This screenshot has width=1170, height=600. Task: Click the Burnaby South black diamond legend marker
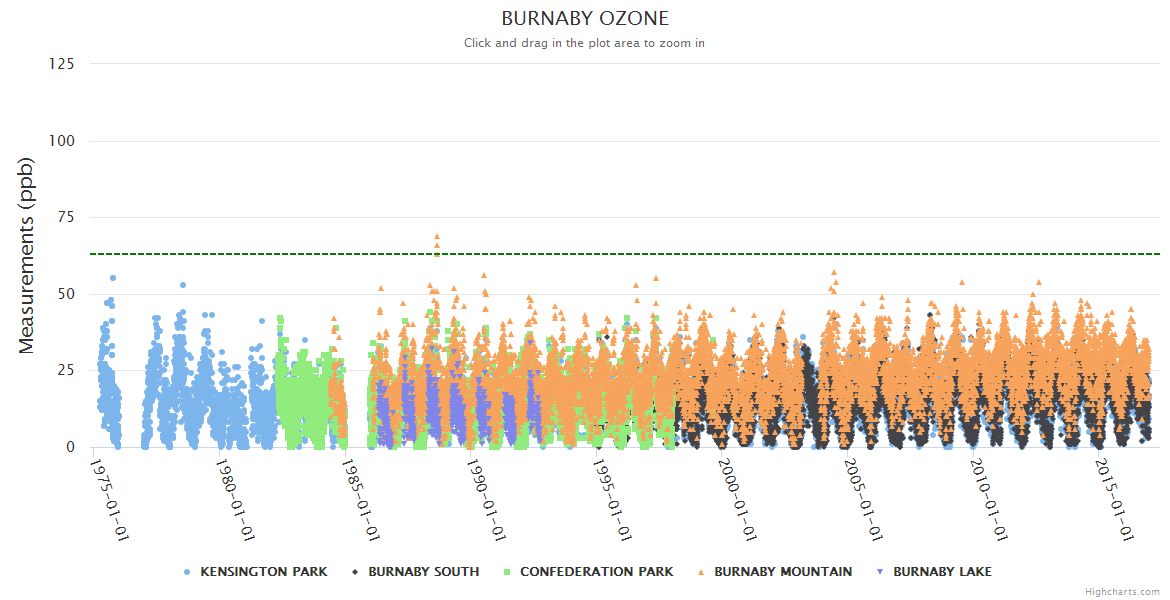pos(356,572)
